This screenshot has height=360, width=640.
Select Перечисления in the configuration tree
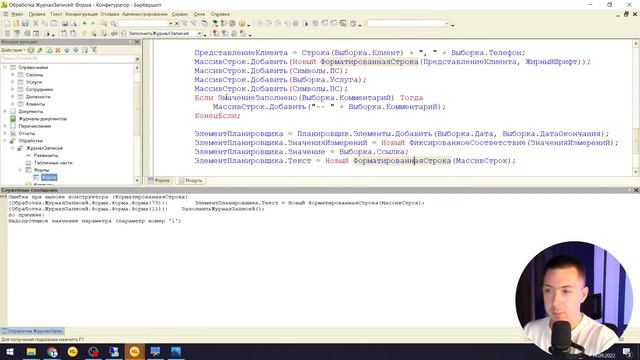tap(35, 126)
